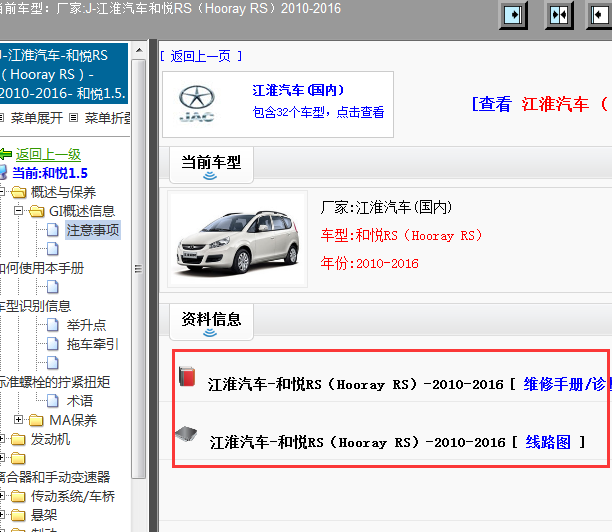Image resolution: width=612 pixels, height=532 pixels.
Task: Click the 拖车牵引 page icon
Action: point(53,344)
